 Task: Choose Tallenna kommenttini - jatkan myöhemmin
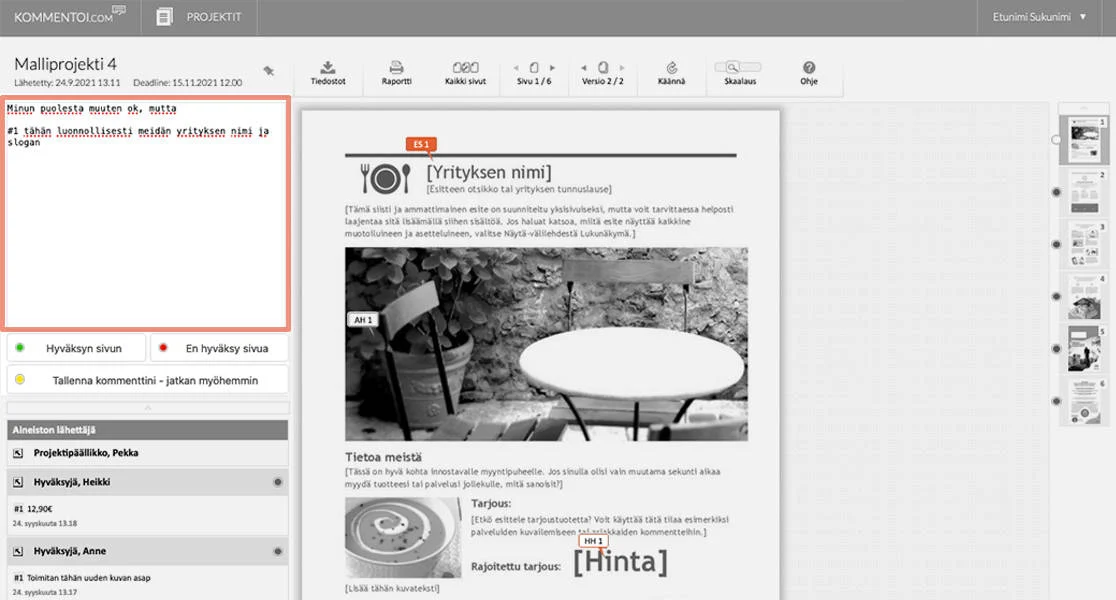(x=148, y=380)
